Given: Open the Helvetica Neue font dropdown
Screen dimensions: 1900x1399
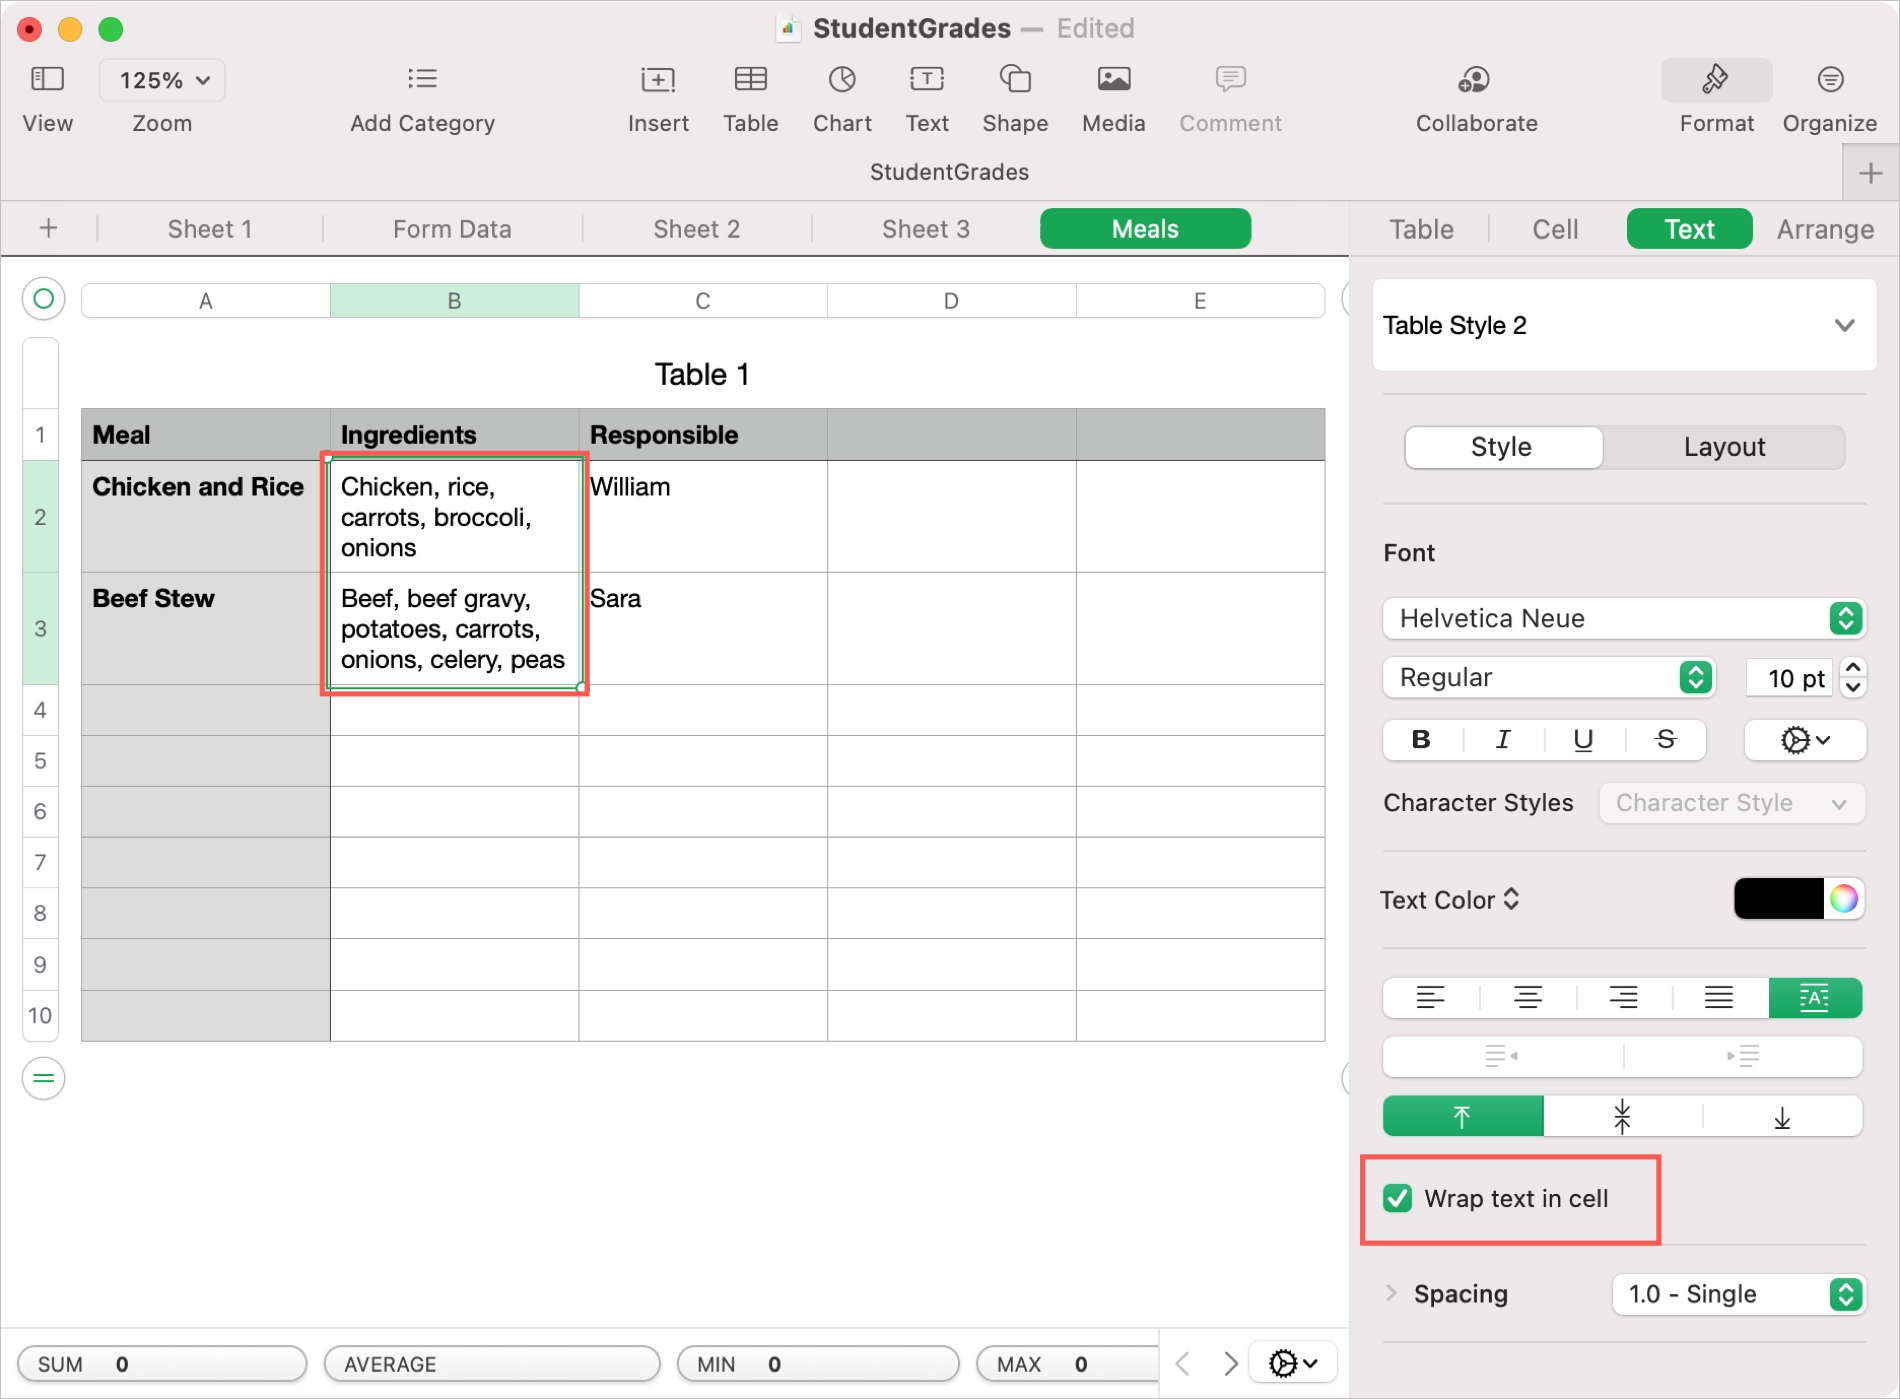Looking at the screenshot, I should pos(1624,618).
